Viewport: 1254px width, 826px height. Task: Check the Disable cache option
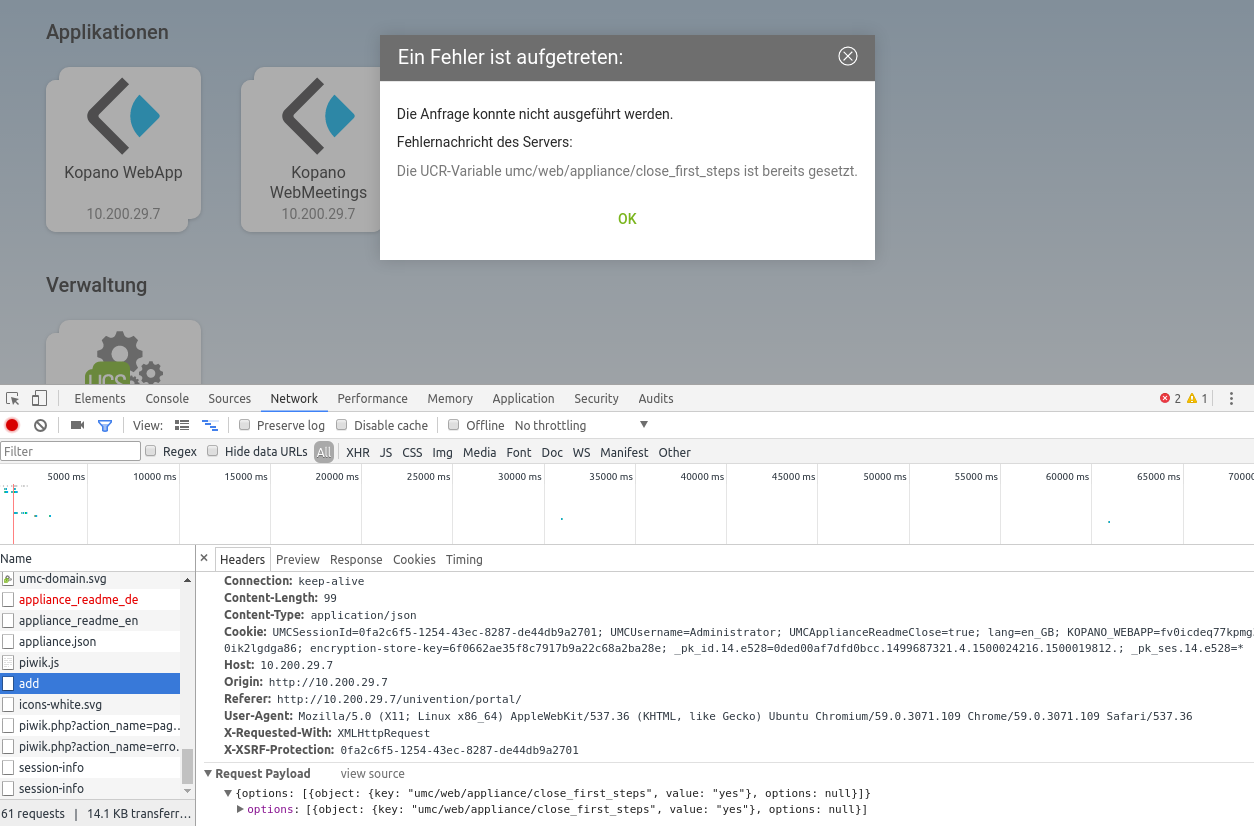click(x=342, y=425)
